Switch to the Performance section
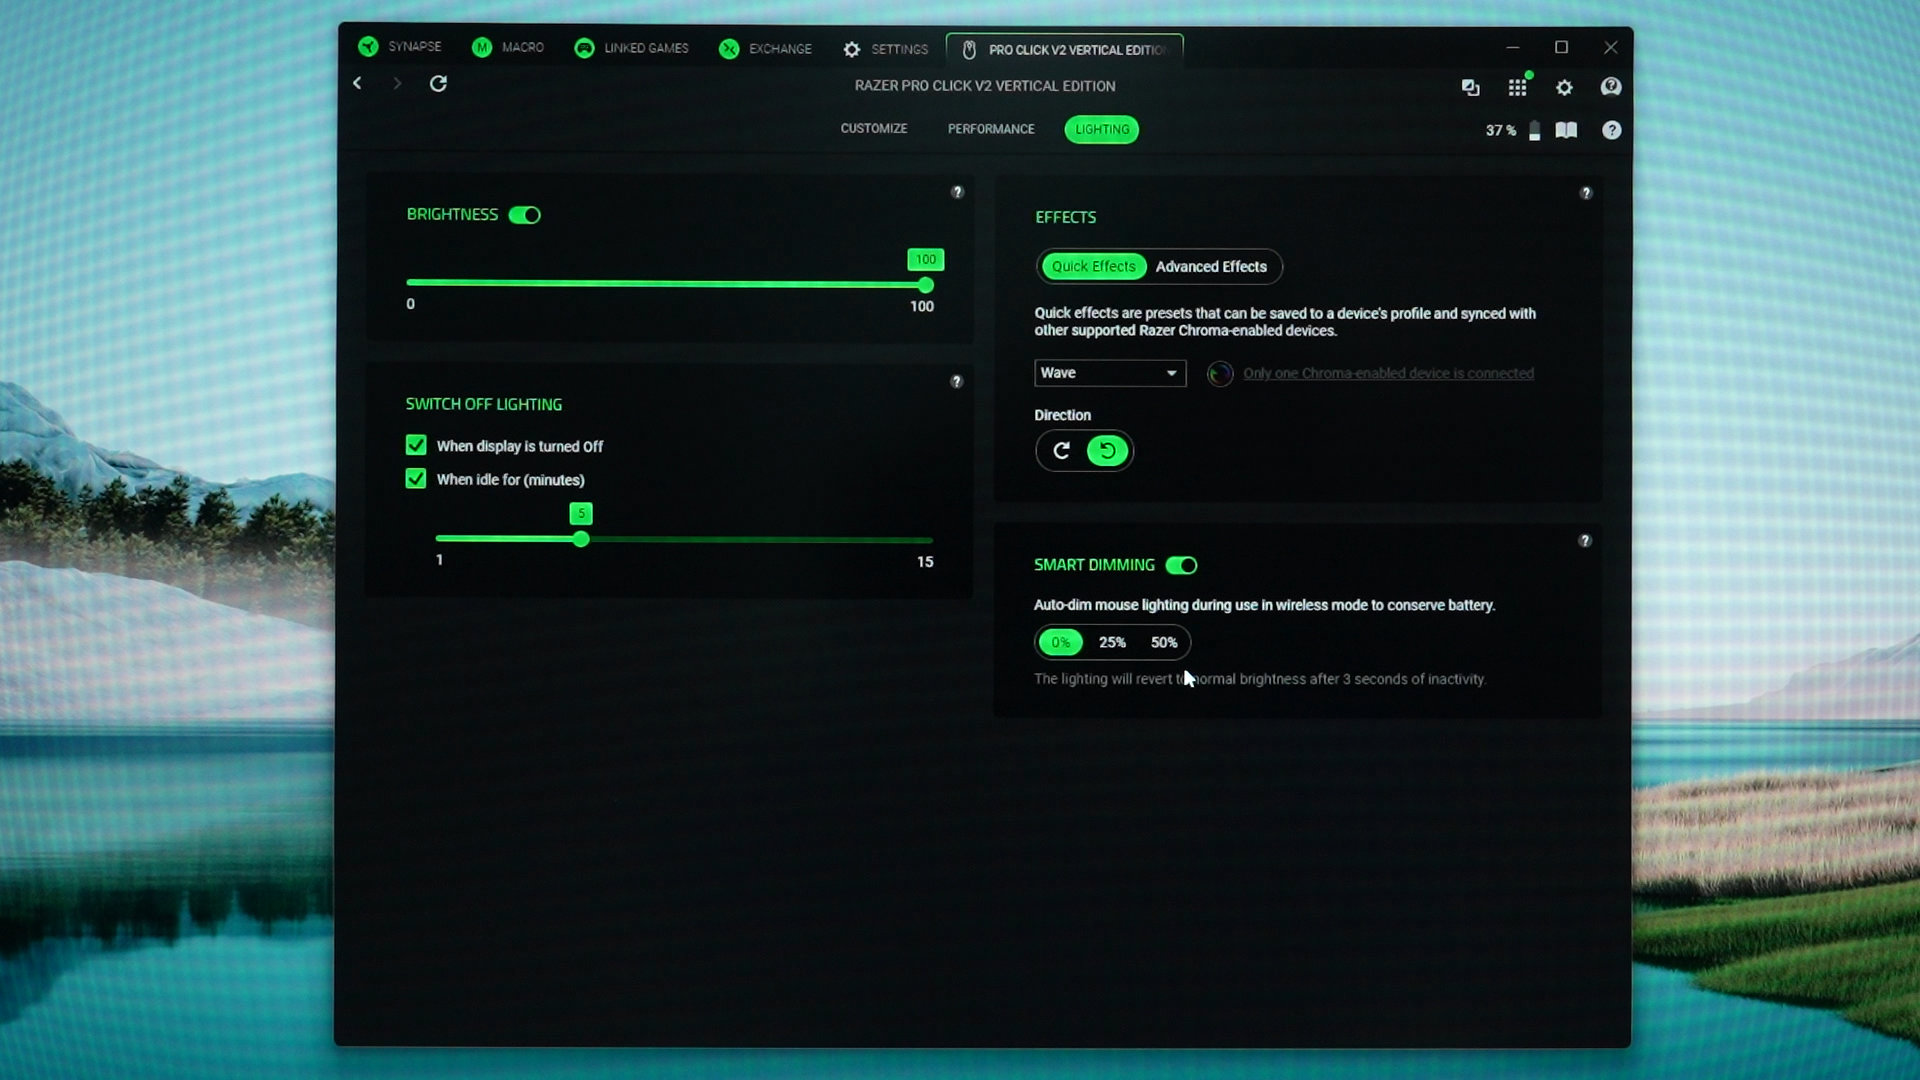The height and width of the screenshot is (1080, 1920). 991,129
